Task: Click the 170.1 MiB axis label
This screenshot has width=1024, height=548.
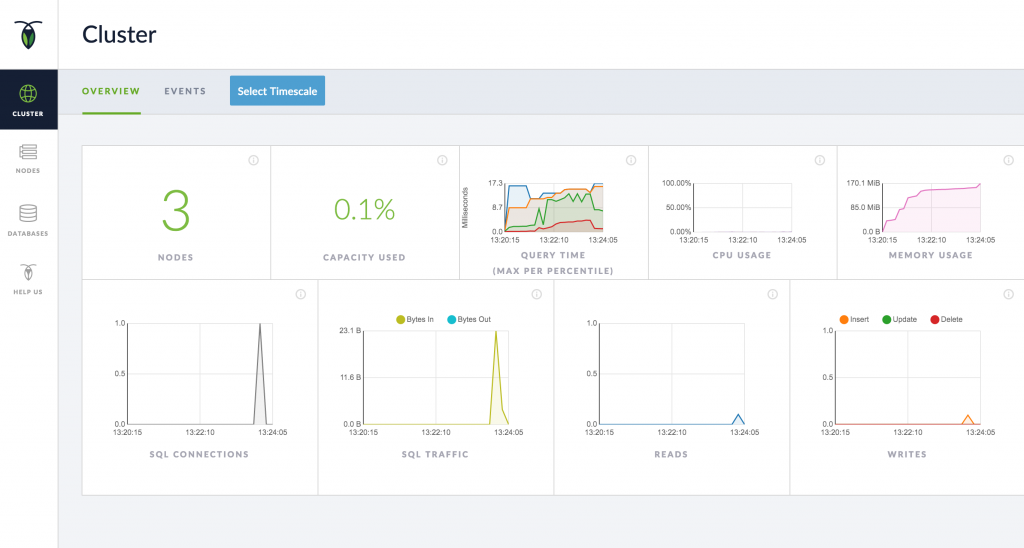Action: pos(863,183)
